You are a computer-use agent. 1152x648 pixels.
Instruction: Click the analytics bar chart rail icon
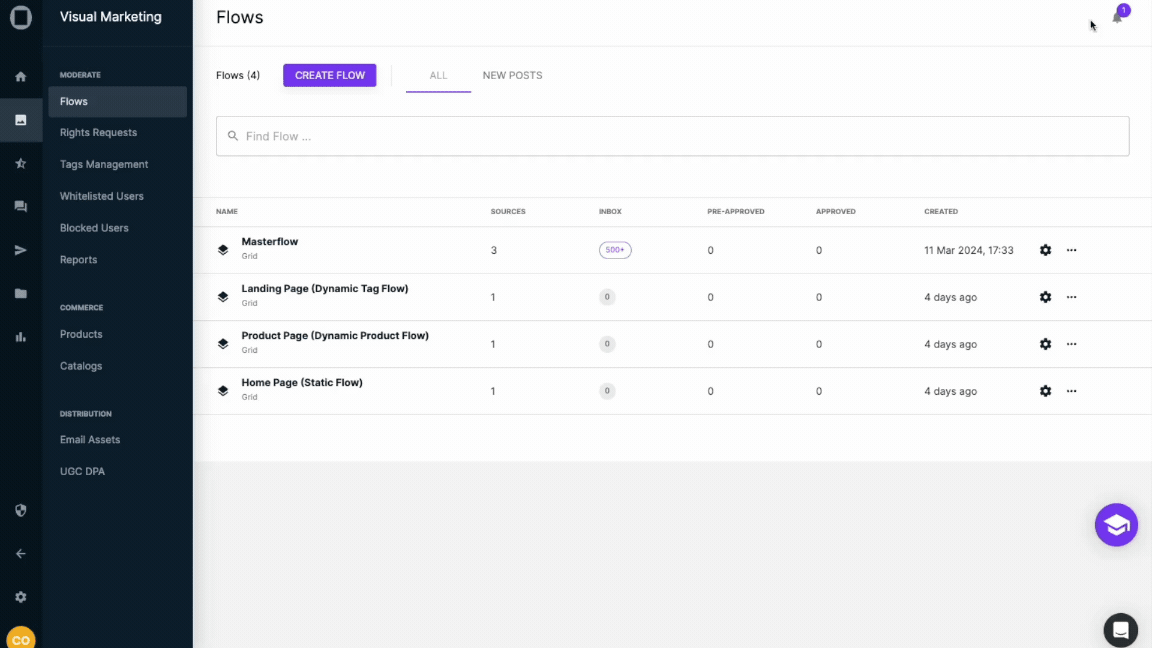20,337
